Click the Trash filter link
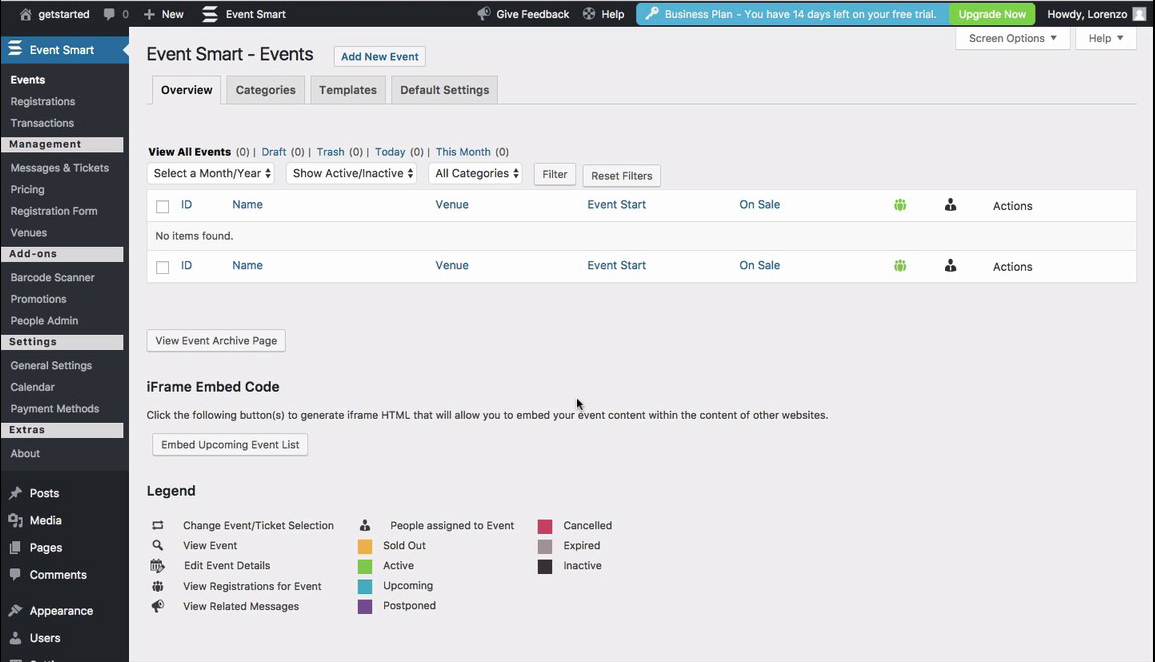This screenshot has height=662, width=1155. 330,152
